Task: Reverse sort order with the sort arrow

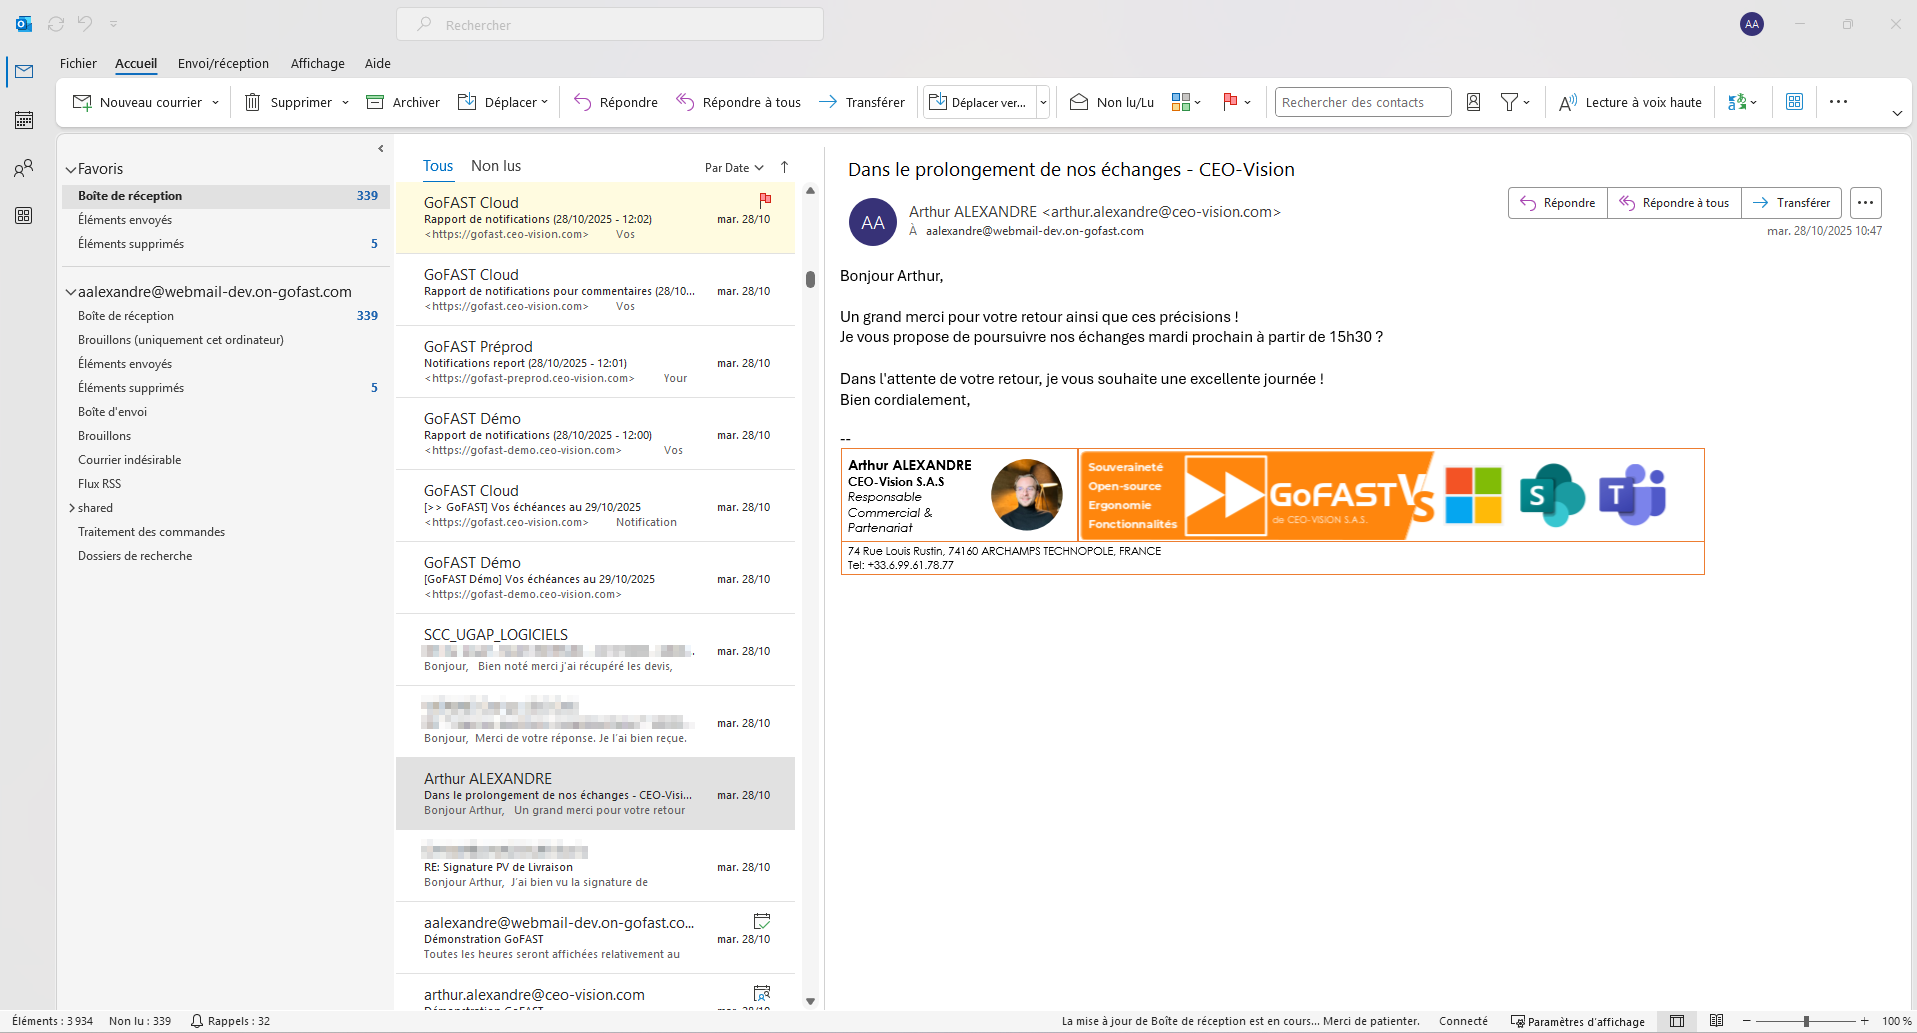Action: pyautogui.click(x=784, y=167)
